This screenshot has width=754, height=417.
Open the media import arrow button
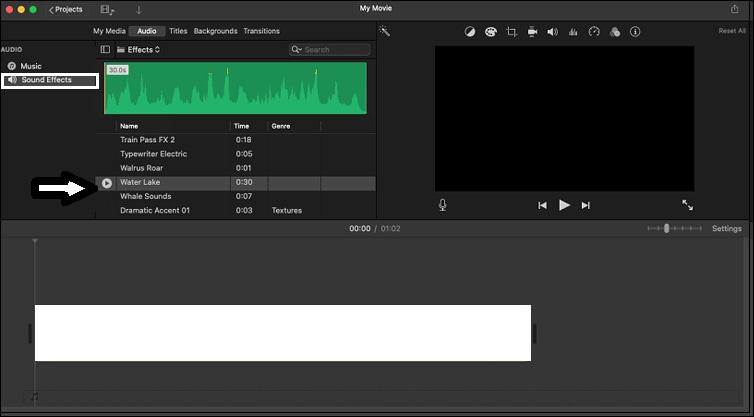pyautogui.click(x=138, y=10)
